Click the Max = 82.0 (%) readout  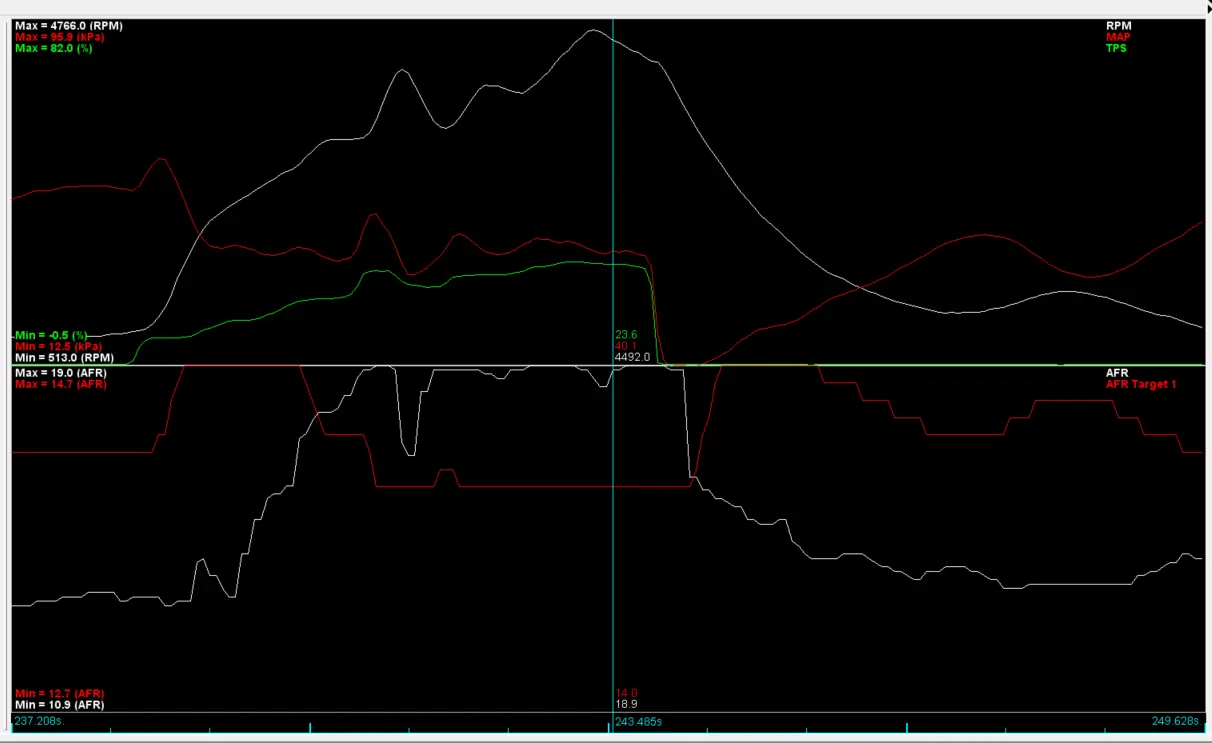tap(53, 48)
